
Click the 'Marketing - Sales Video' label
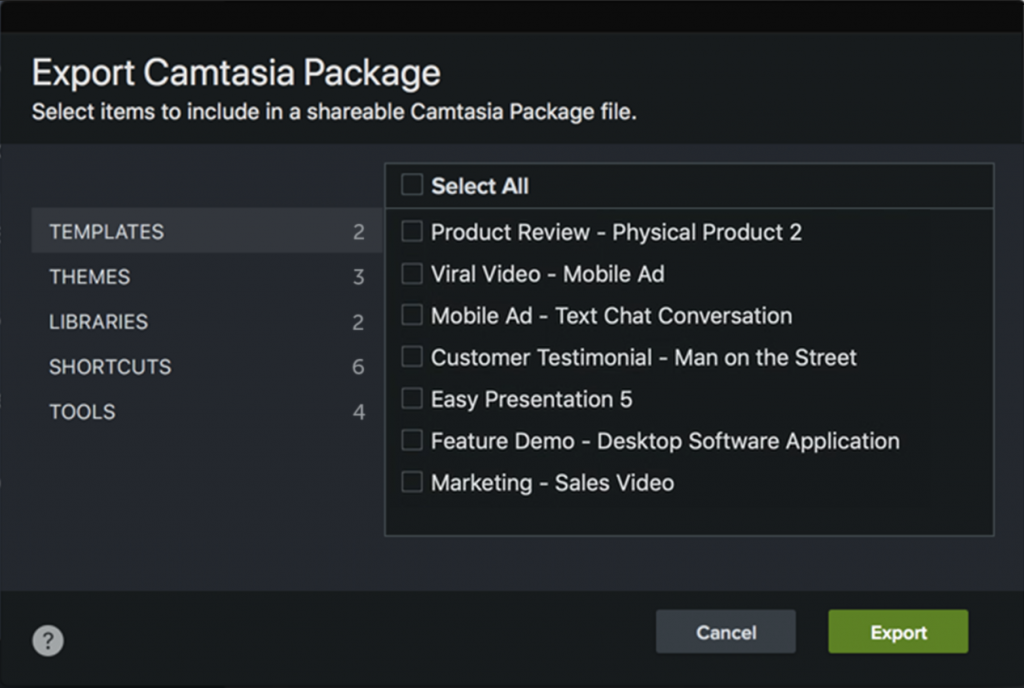click(x=552, y=483)
